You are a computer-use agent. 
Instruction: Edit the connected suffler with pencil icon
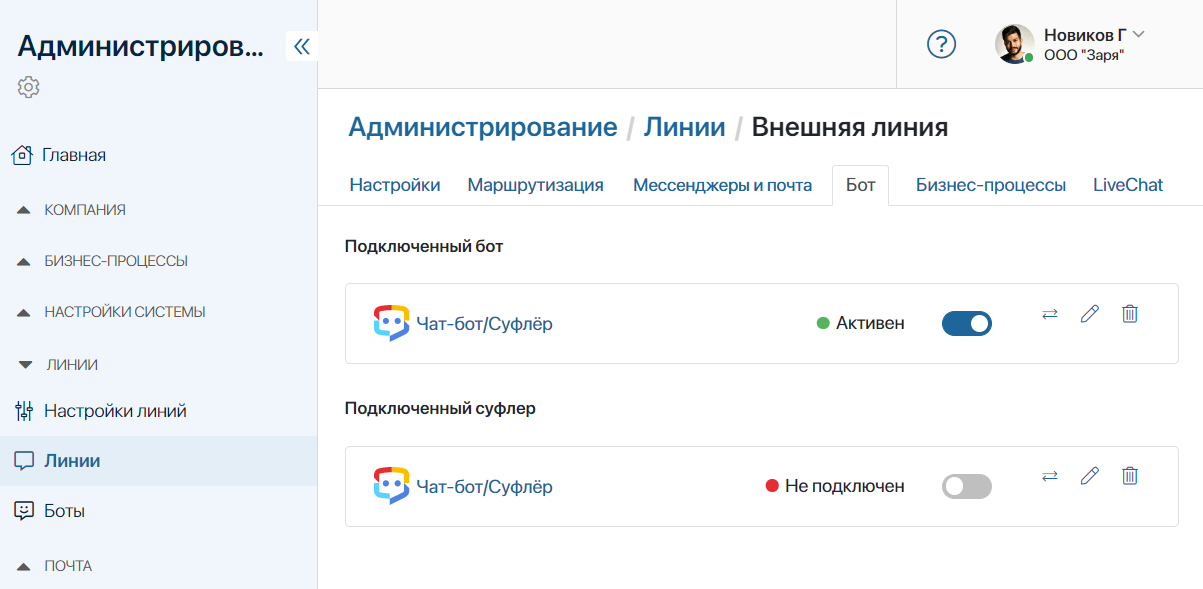pyautogui.click(x=1089, y=476)
